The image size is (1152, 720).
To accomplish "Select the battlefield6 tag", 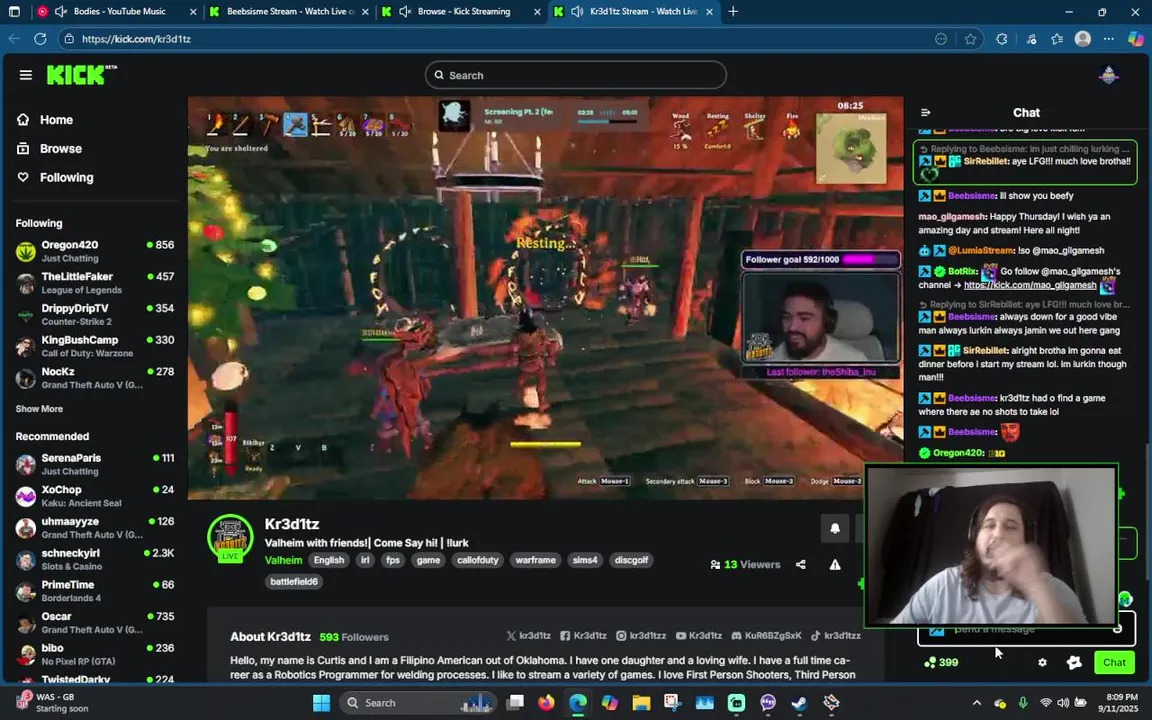I will (294, 581).
